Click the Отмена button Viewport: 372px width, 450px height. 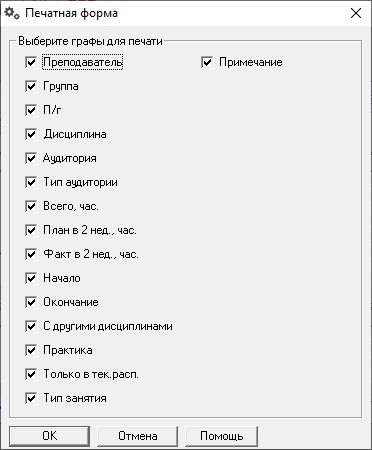click(x=138, y=436)
